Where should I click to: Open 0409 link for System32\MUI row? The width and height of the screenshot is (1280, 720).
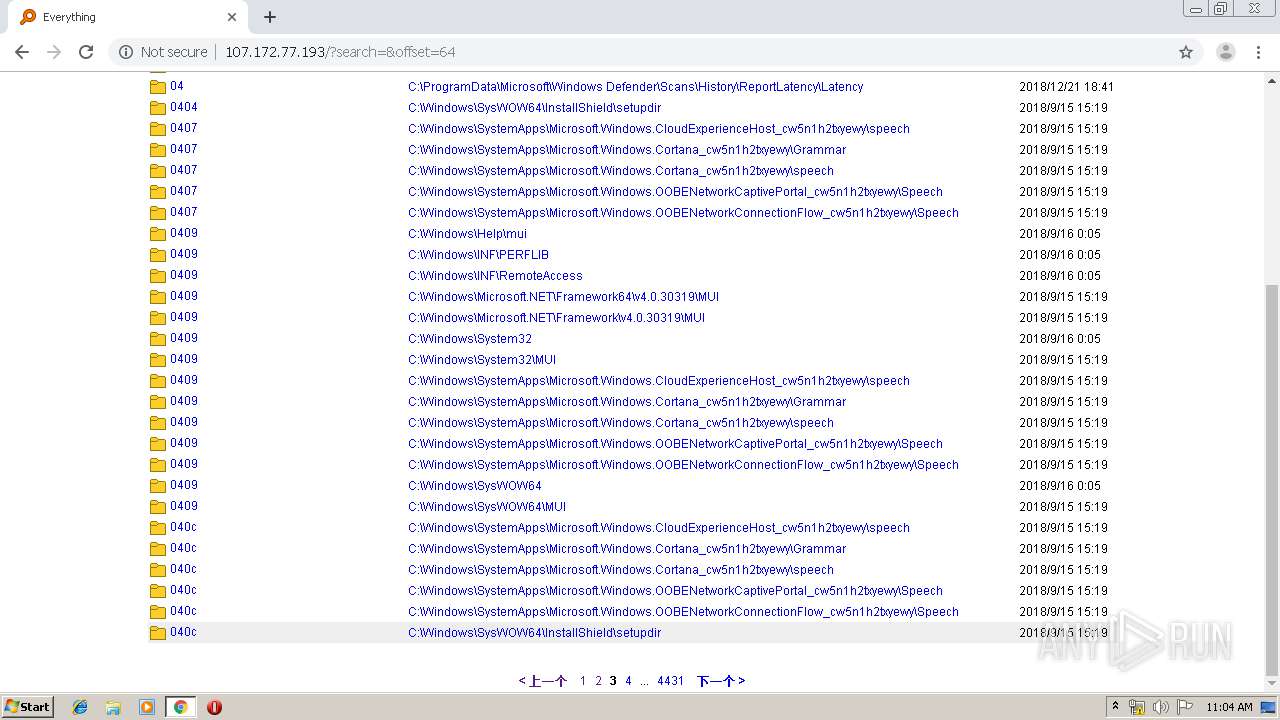[x=183, y=359]
